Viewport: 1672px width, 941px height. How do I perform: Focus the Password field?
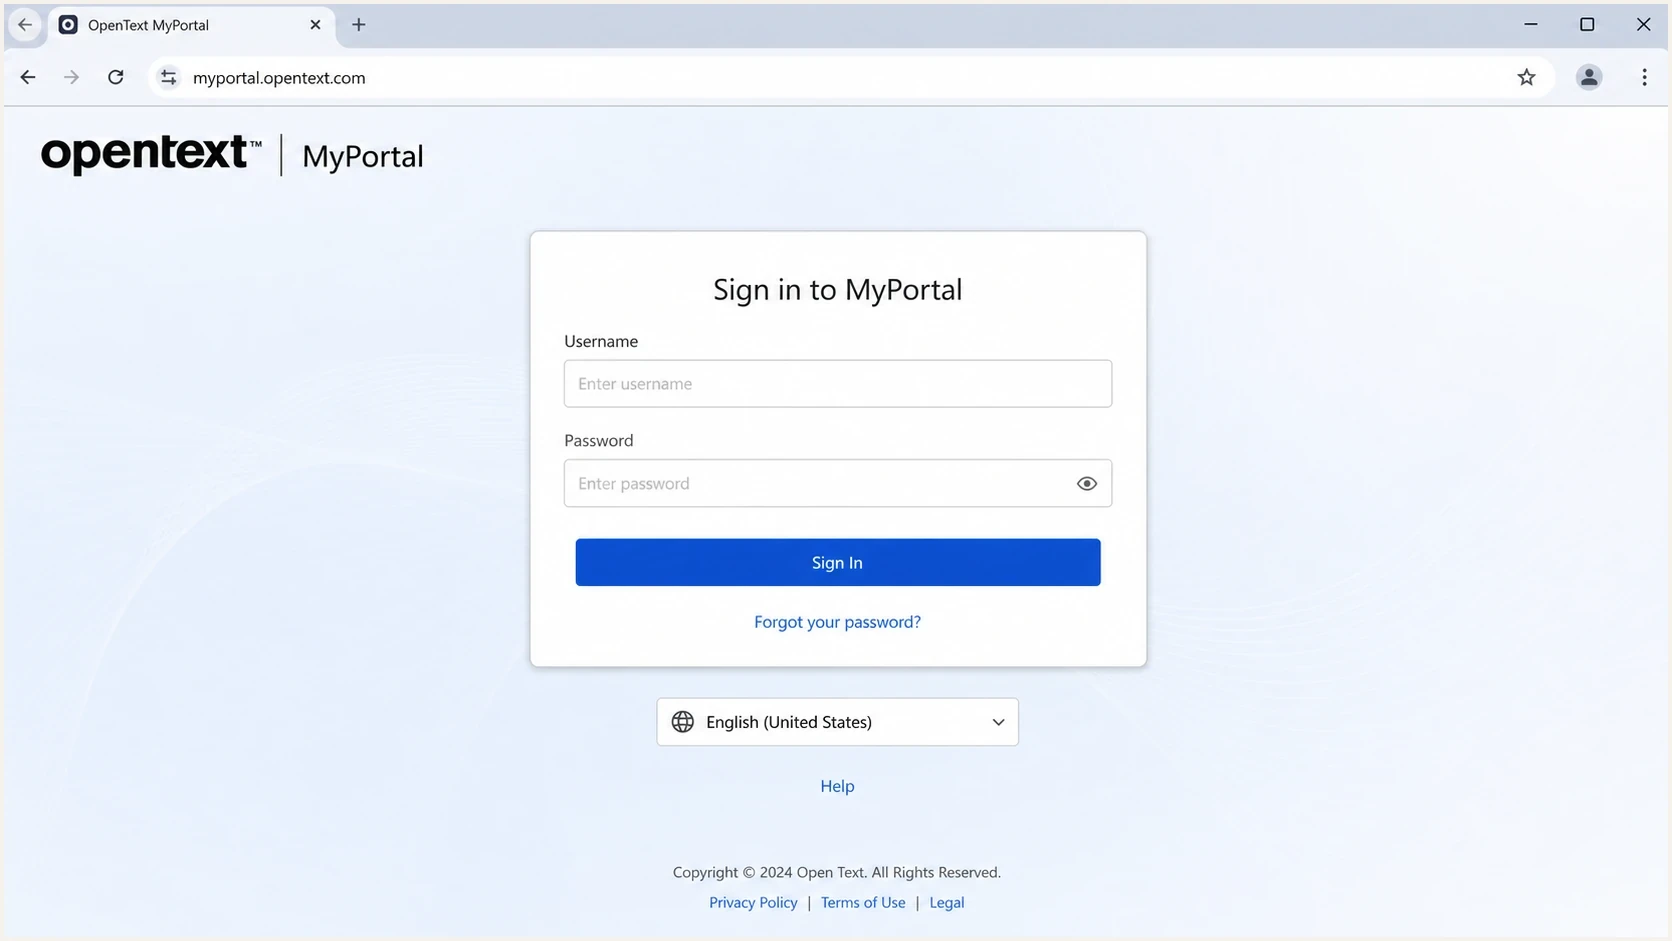point(838,483)
